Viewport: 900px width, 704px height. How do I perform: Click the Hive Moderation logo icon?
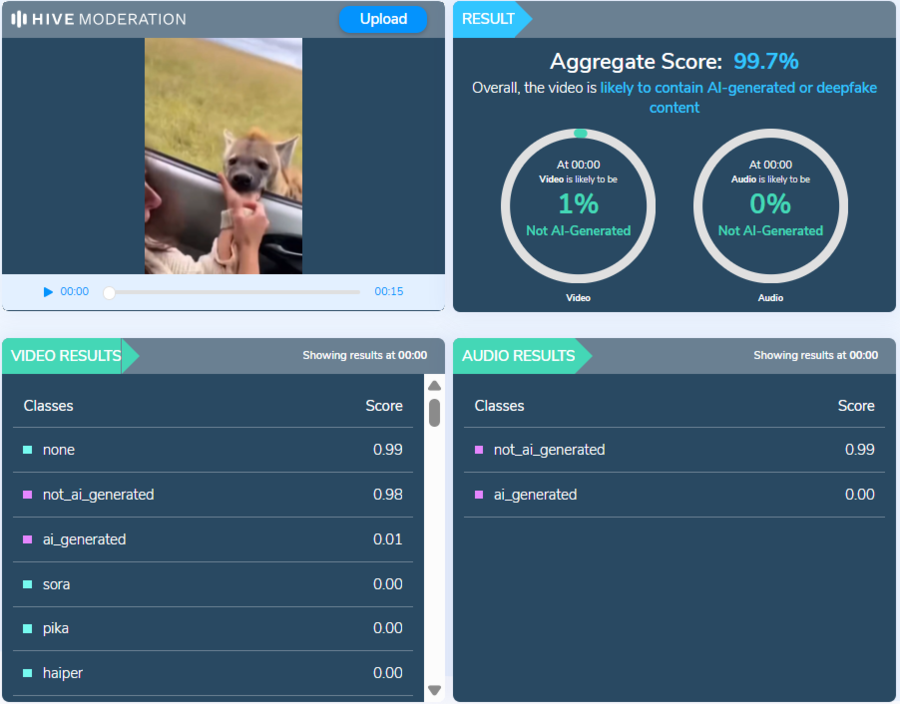click(x=19, y=19)
